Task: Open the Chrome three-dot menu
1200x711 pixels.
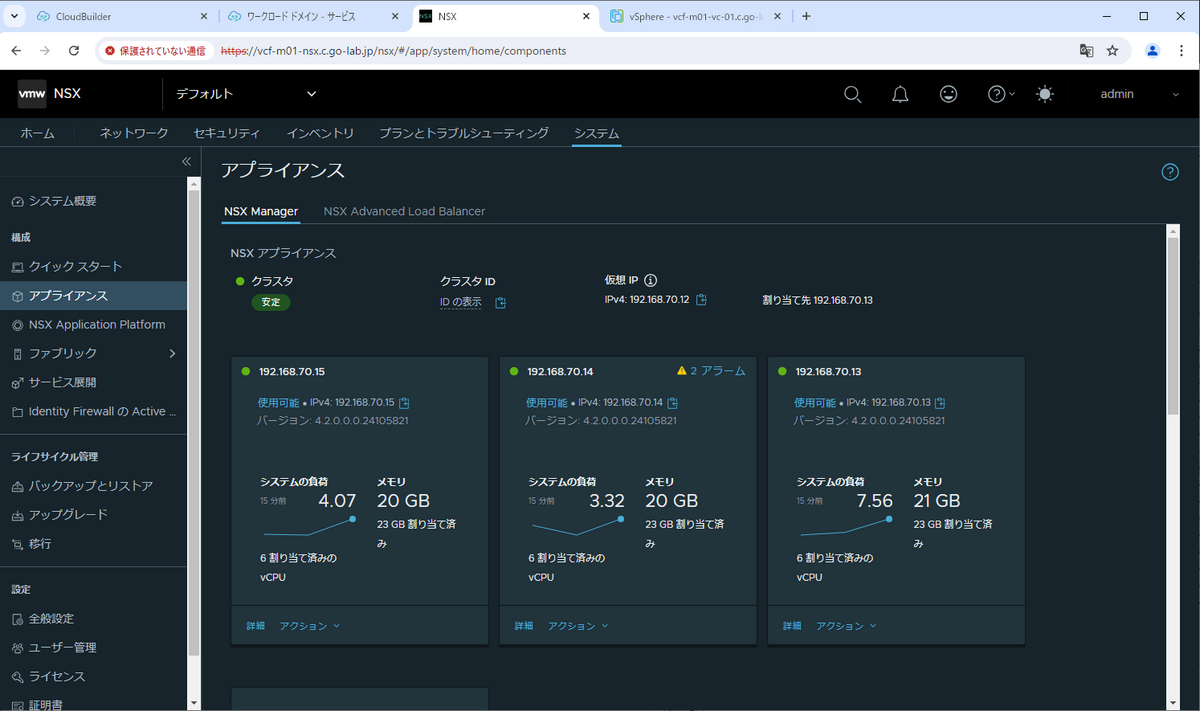Action: tap(1181, 50)
